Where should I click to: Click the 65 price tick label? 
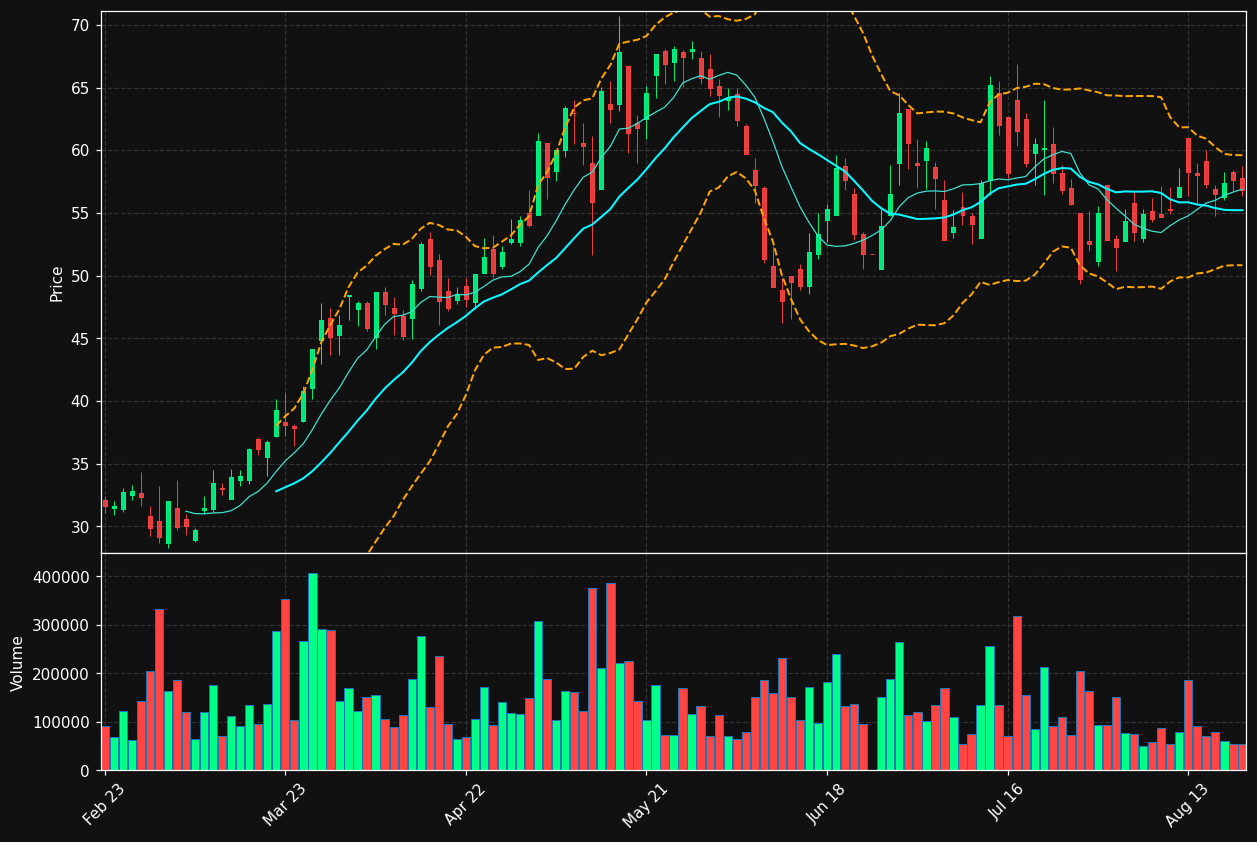[x=80, y=88]
